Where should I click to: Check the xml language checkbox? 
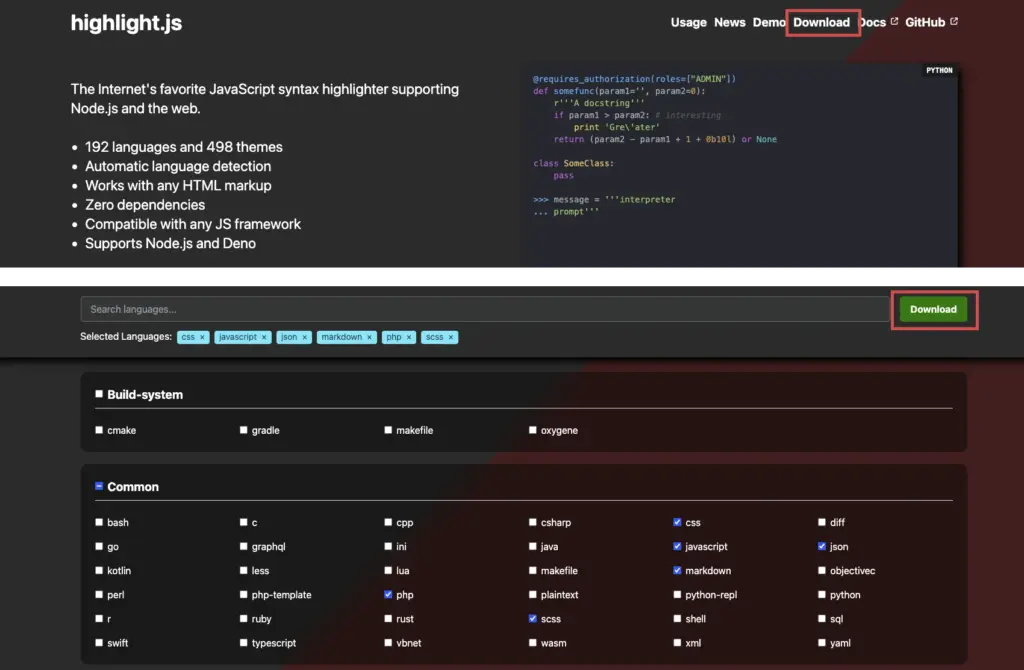[677, 643]
